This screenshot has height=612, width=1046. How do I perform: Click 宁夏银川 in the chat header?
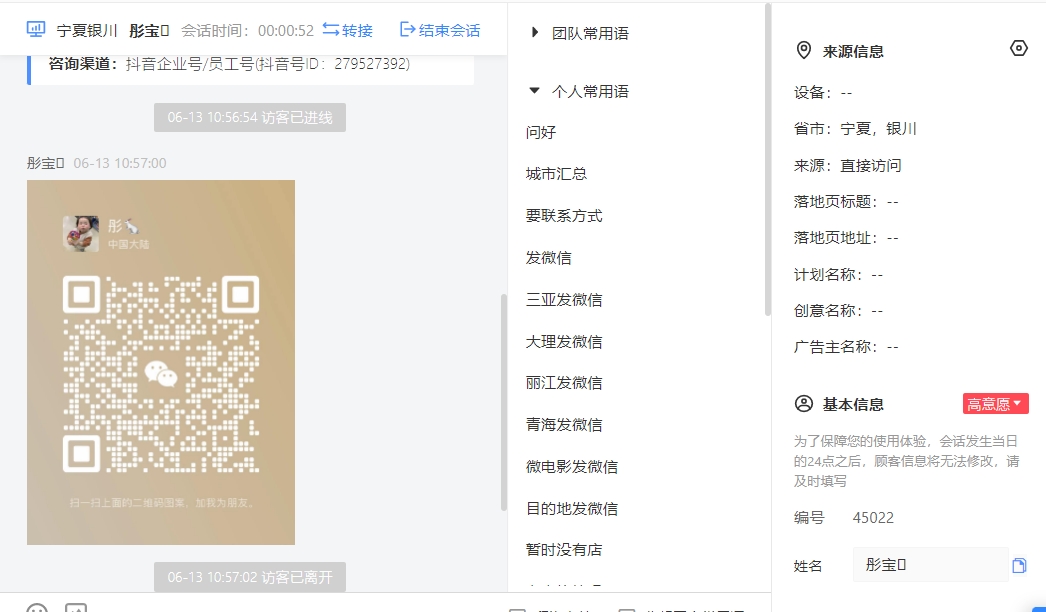coord(87,31)
